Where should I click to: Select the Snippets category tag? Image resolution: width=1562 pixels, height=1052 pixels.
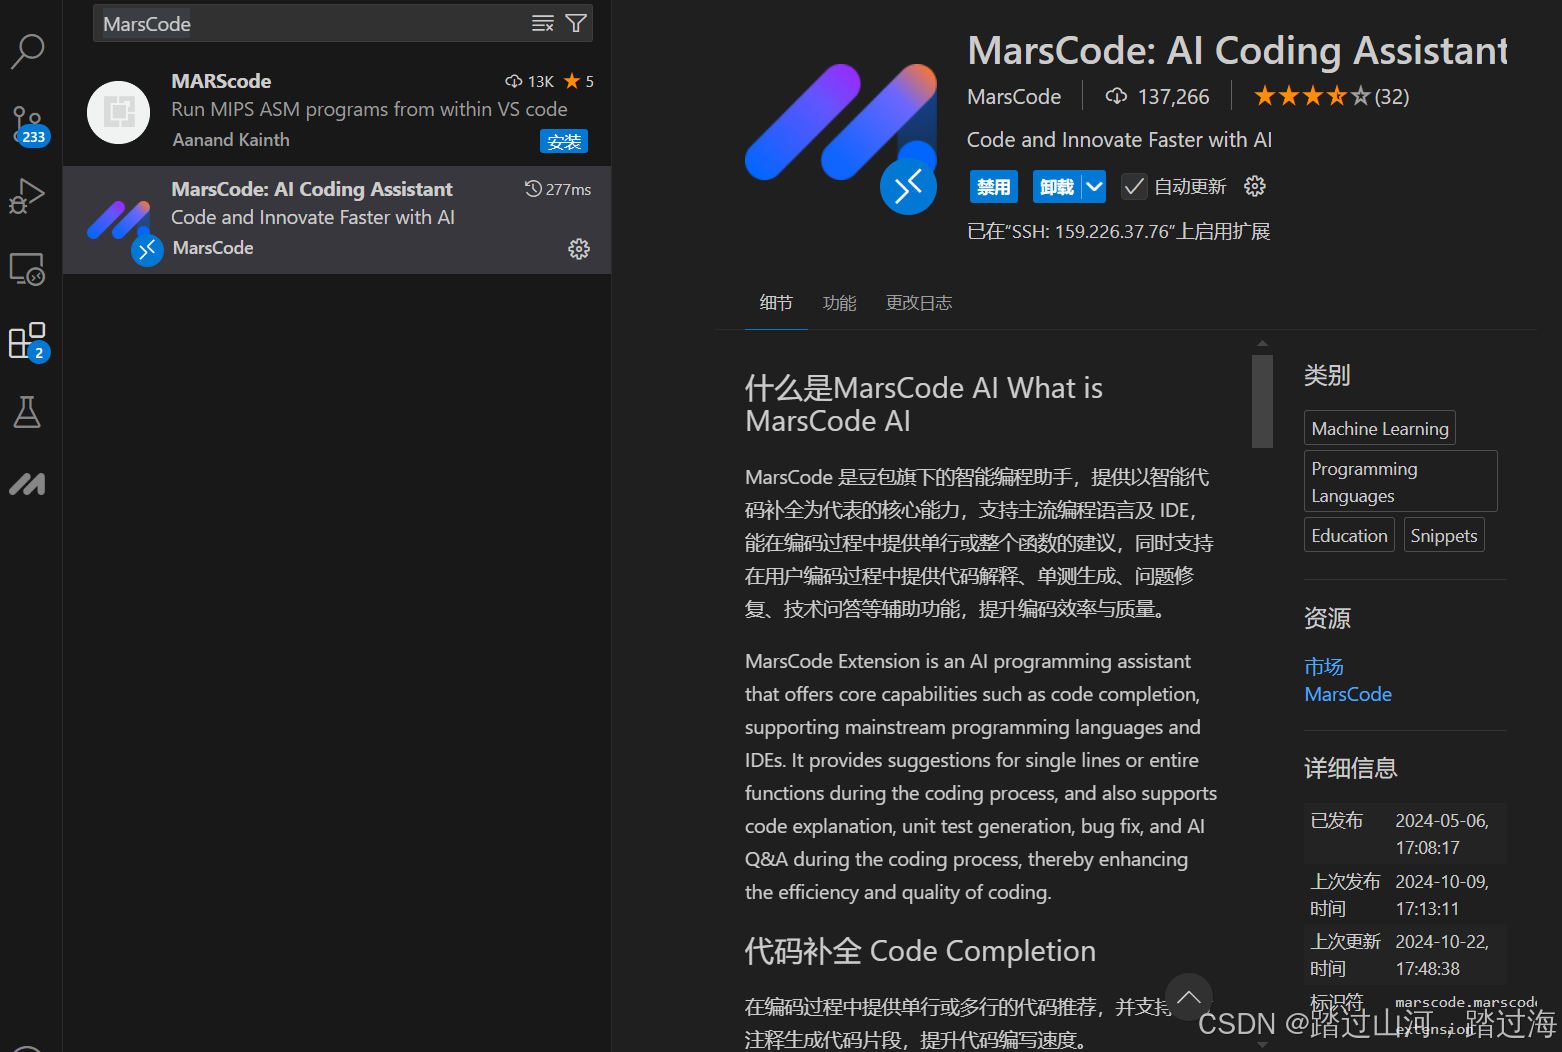[1444, 535]
